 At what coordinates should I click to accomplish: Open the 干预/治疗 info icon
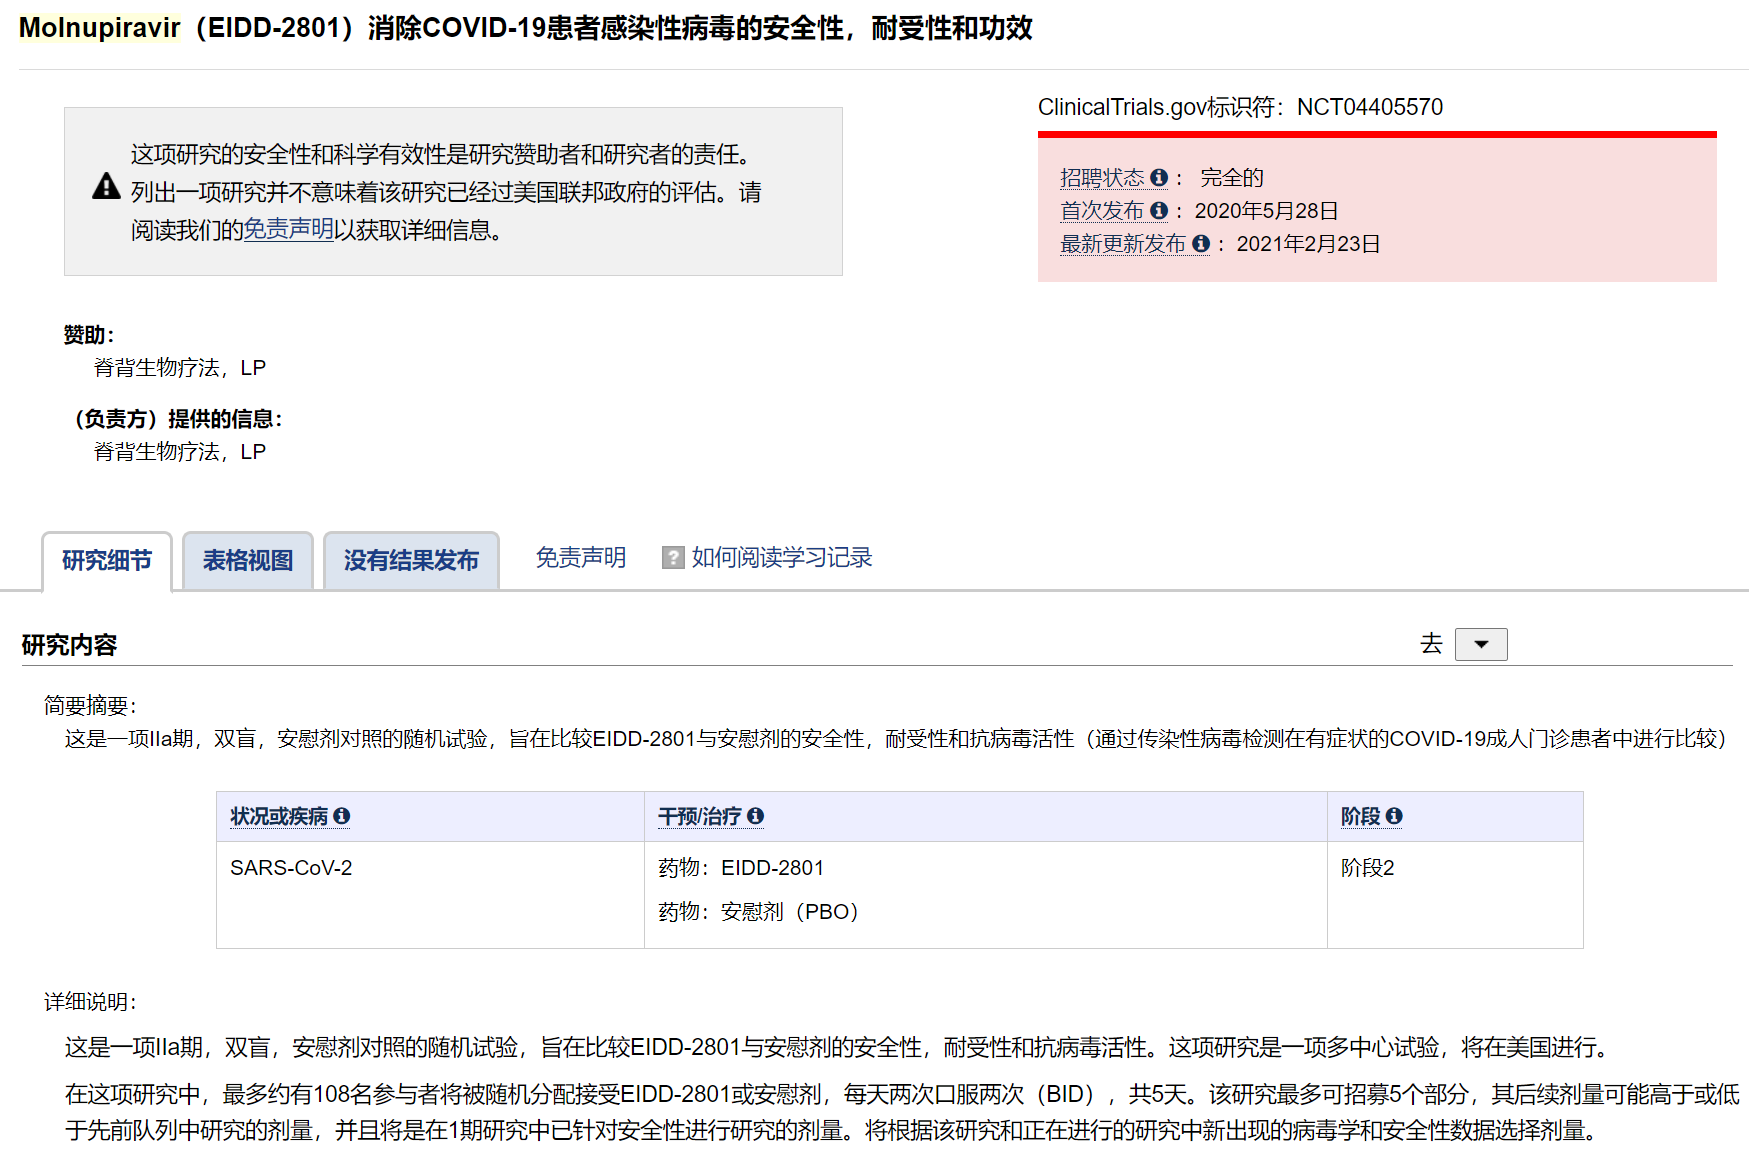tap(758, 816)
